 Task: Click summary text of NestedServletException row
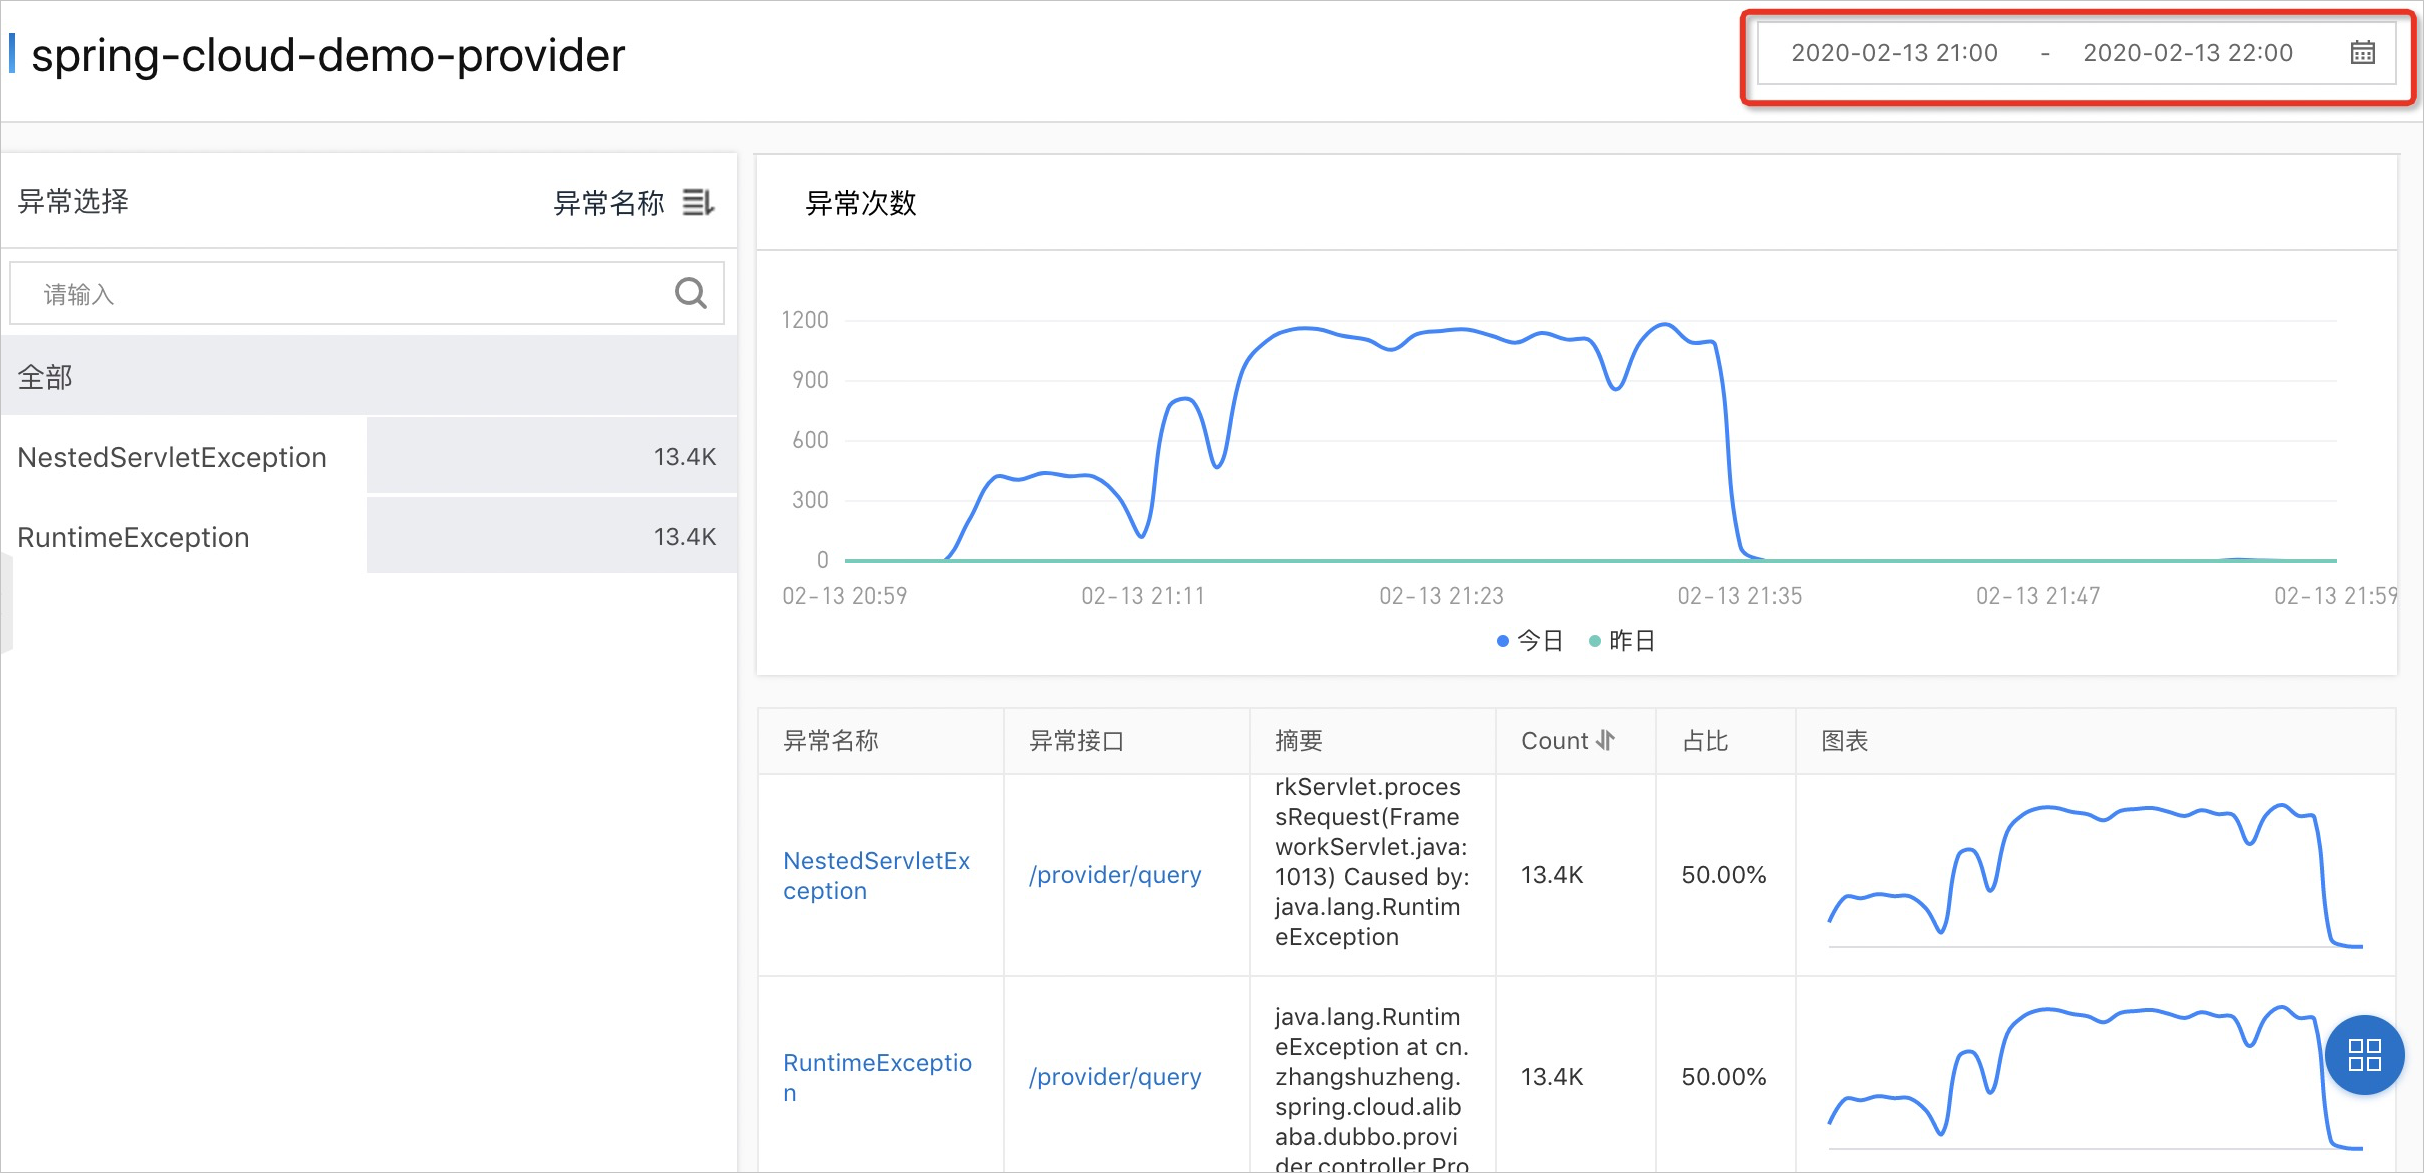[1372, 862]
